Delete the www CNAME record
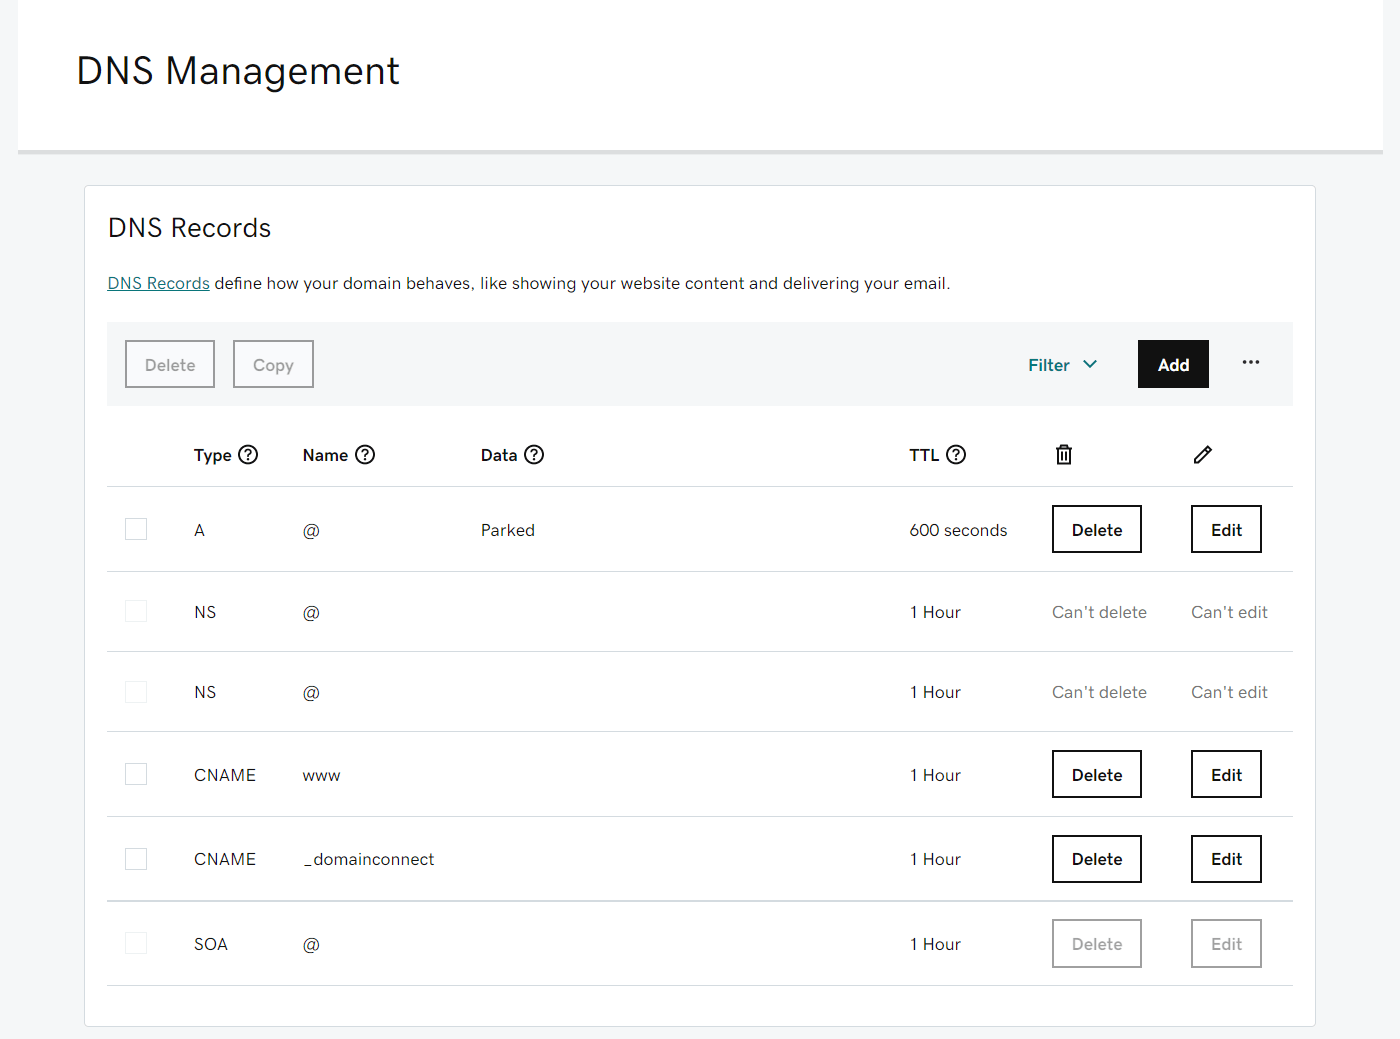Image resolution: width=1400 pixels, height=1039 pixels. 1096,775
